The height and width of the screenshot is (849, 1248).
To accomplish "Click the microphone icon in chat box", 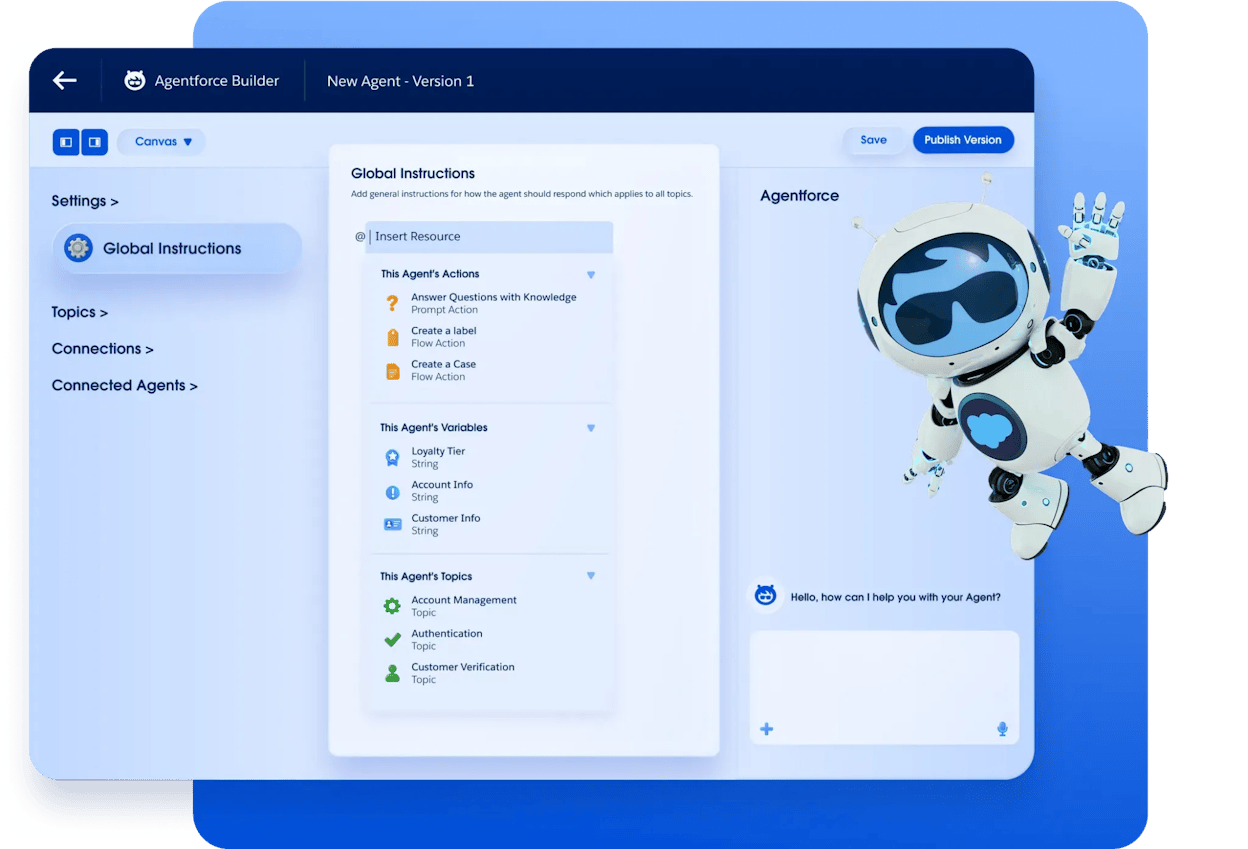I will (x=1002, y=729).
